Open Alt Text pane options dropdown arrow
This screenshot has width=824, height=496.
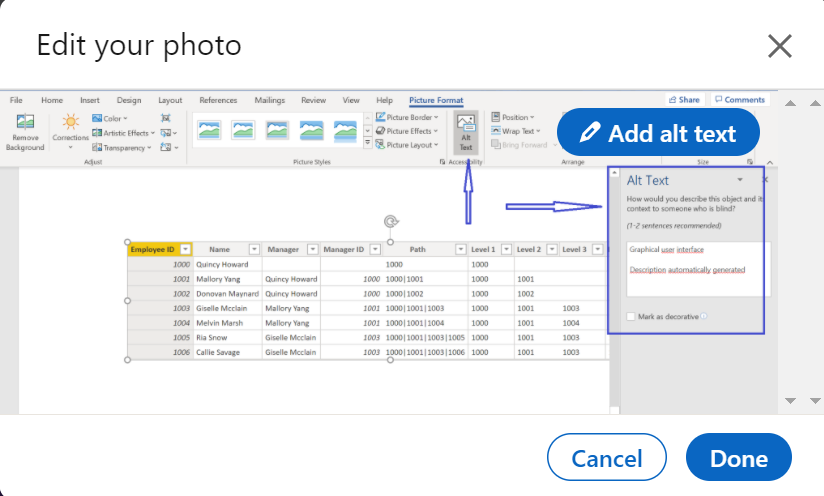740,180
